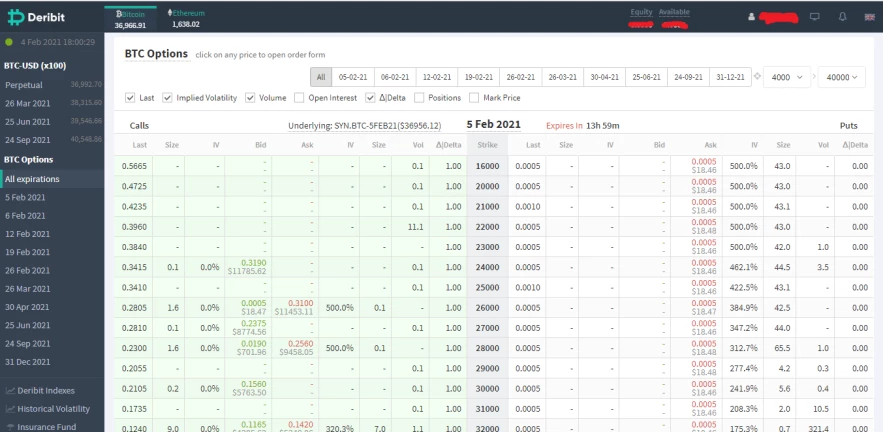Click the 5 Feb 2021 expiry heading
Screen dimensions: 883x432
[x=493, y=124]
